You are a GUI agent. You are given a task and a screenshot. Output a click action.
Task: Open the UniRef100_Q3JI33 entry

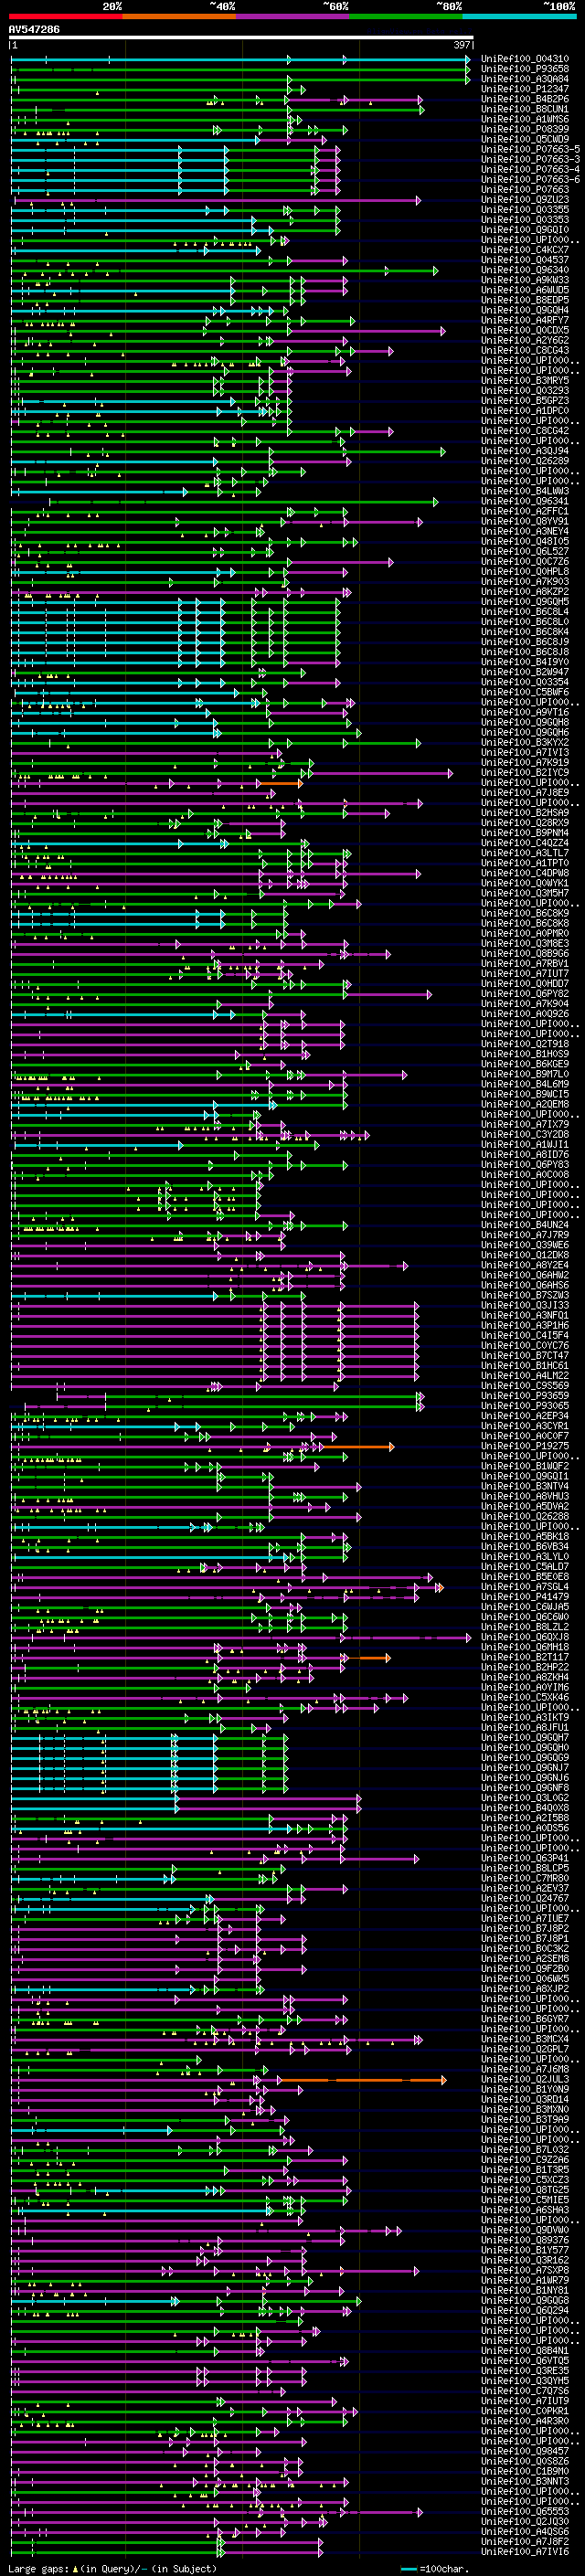[525, 1305]
